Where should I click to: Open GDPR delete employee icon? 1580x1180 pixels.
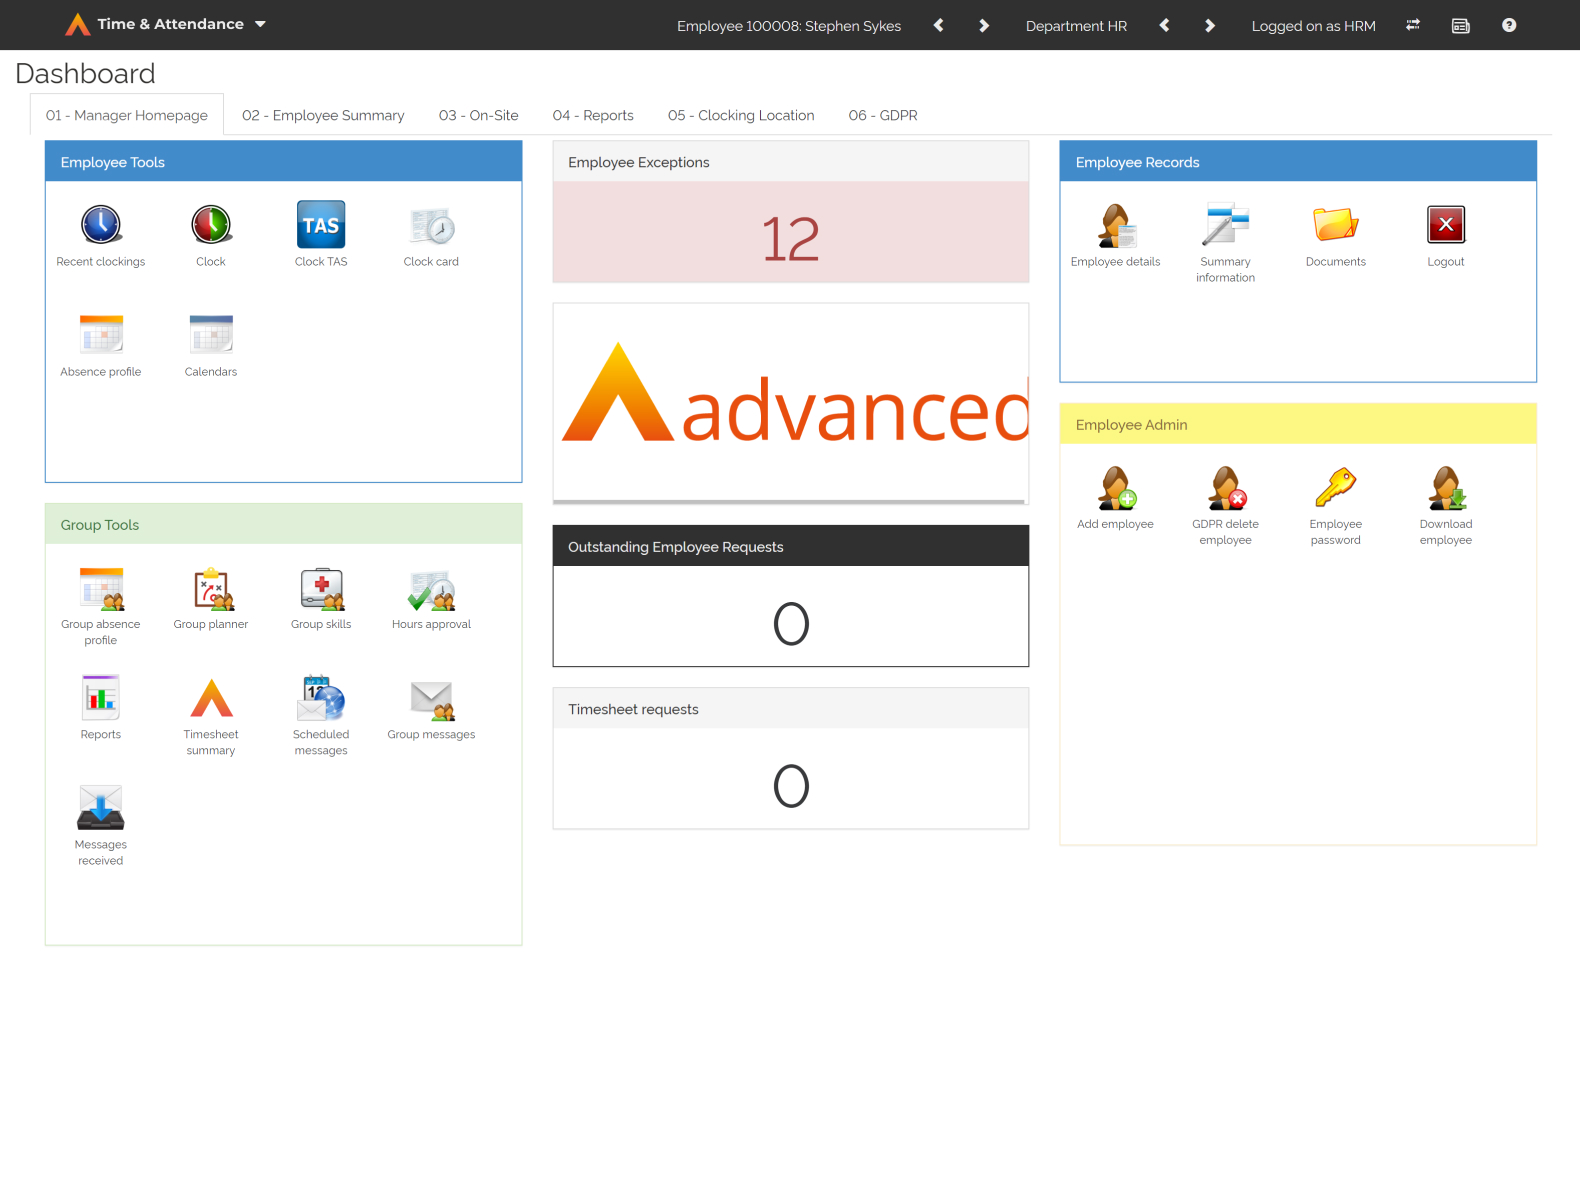point(1226,488)
